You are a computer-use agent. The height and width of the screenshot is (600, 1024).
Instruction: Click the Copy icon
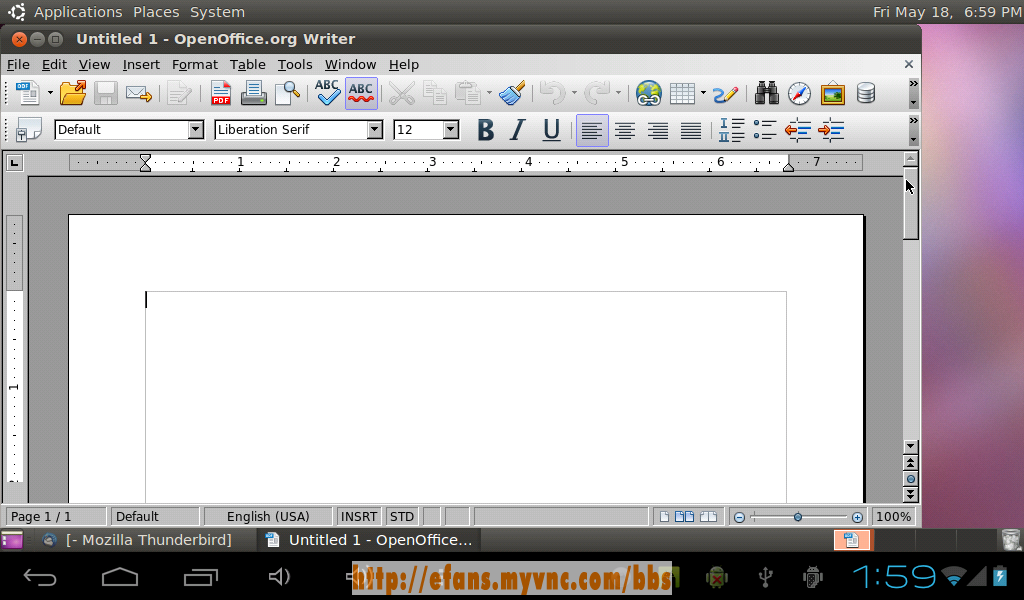435,93
